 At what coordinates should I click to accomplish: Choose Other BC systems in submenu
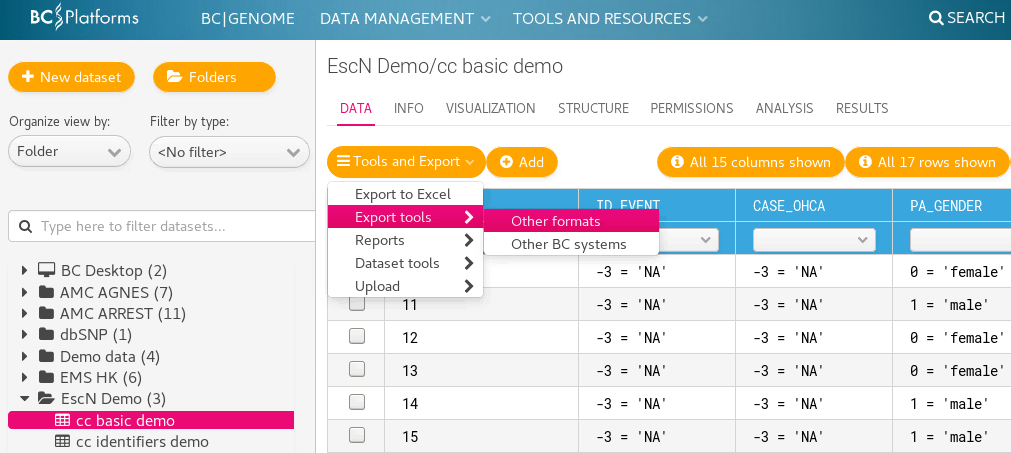(x=571, y=244)
